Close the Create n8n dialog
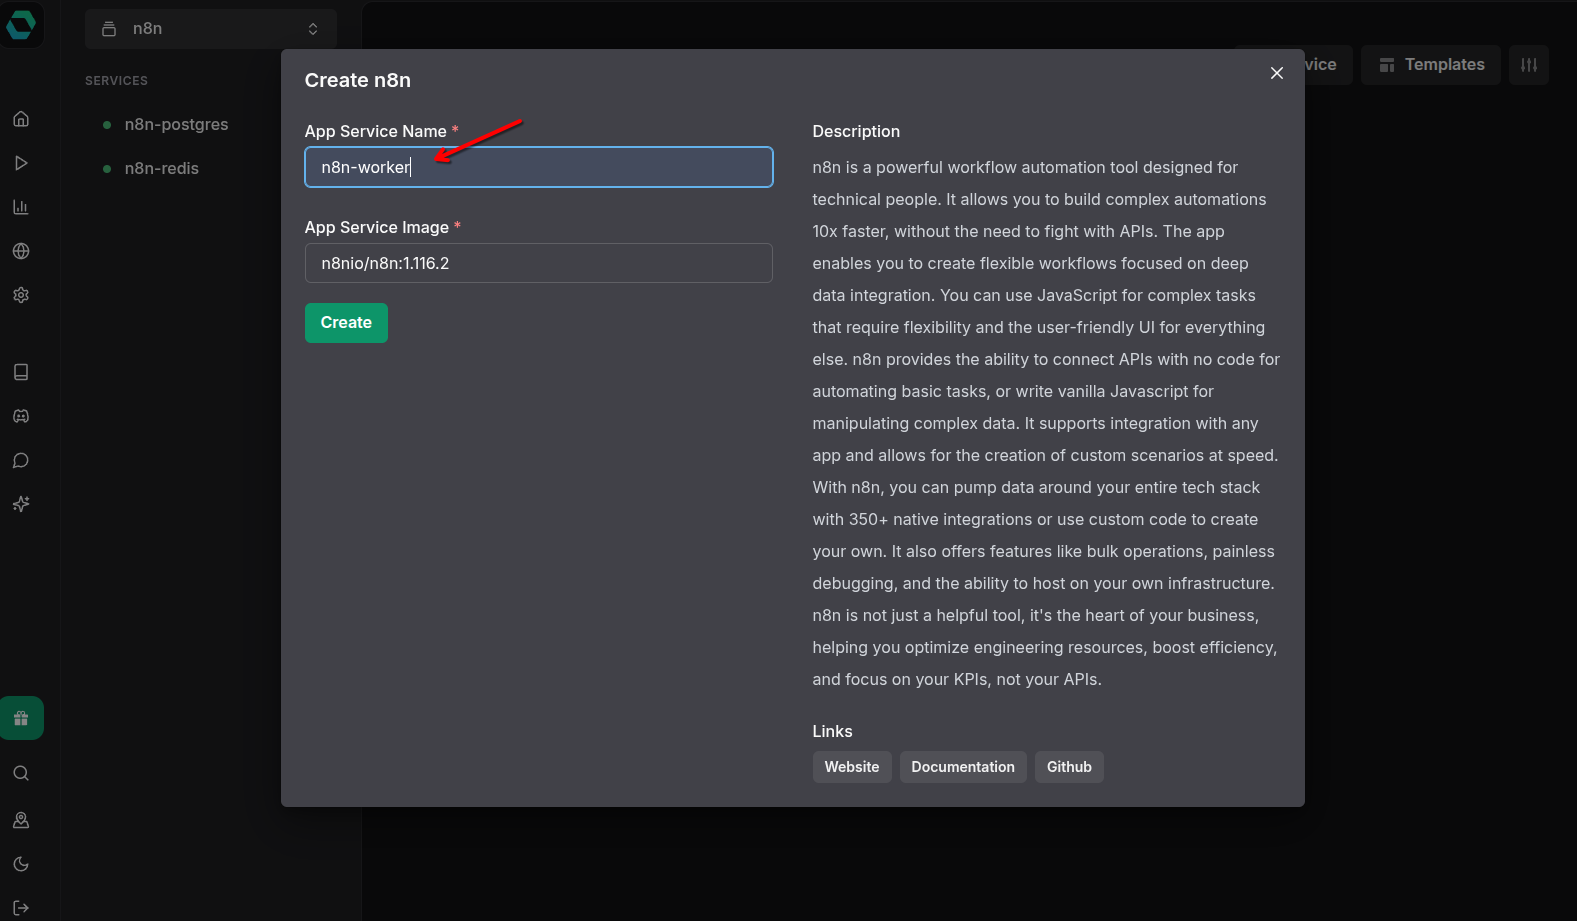The image size is (1577, 921). coord(1277,73)
